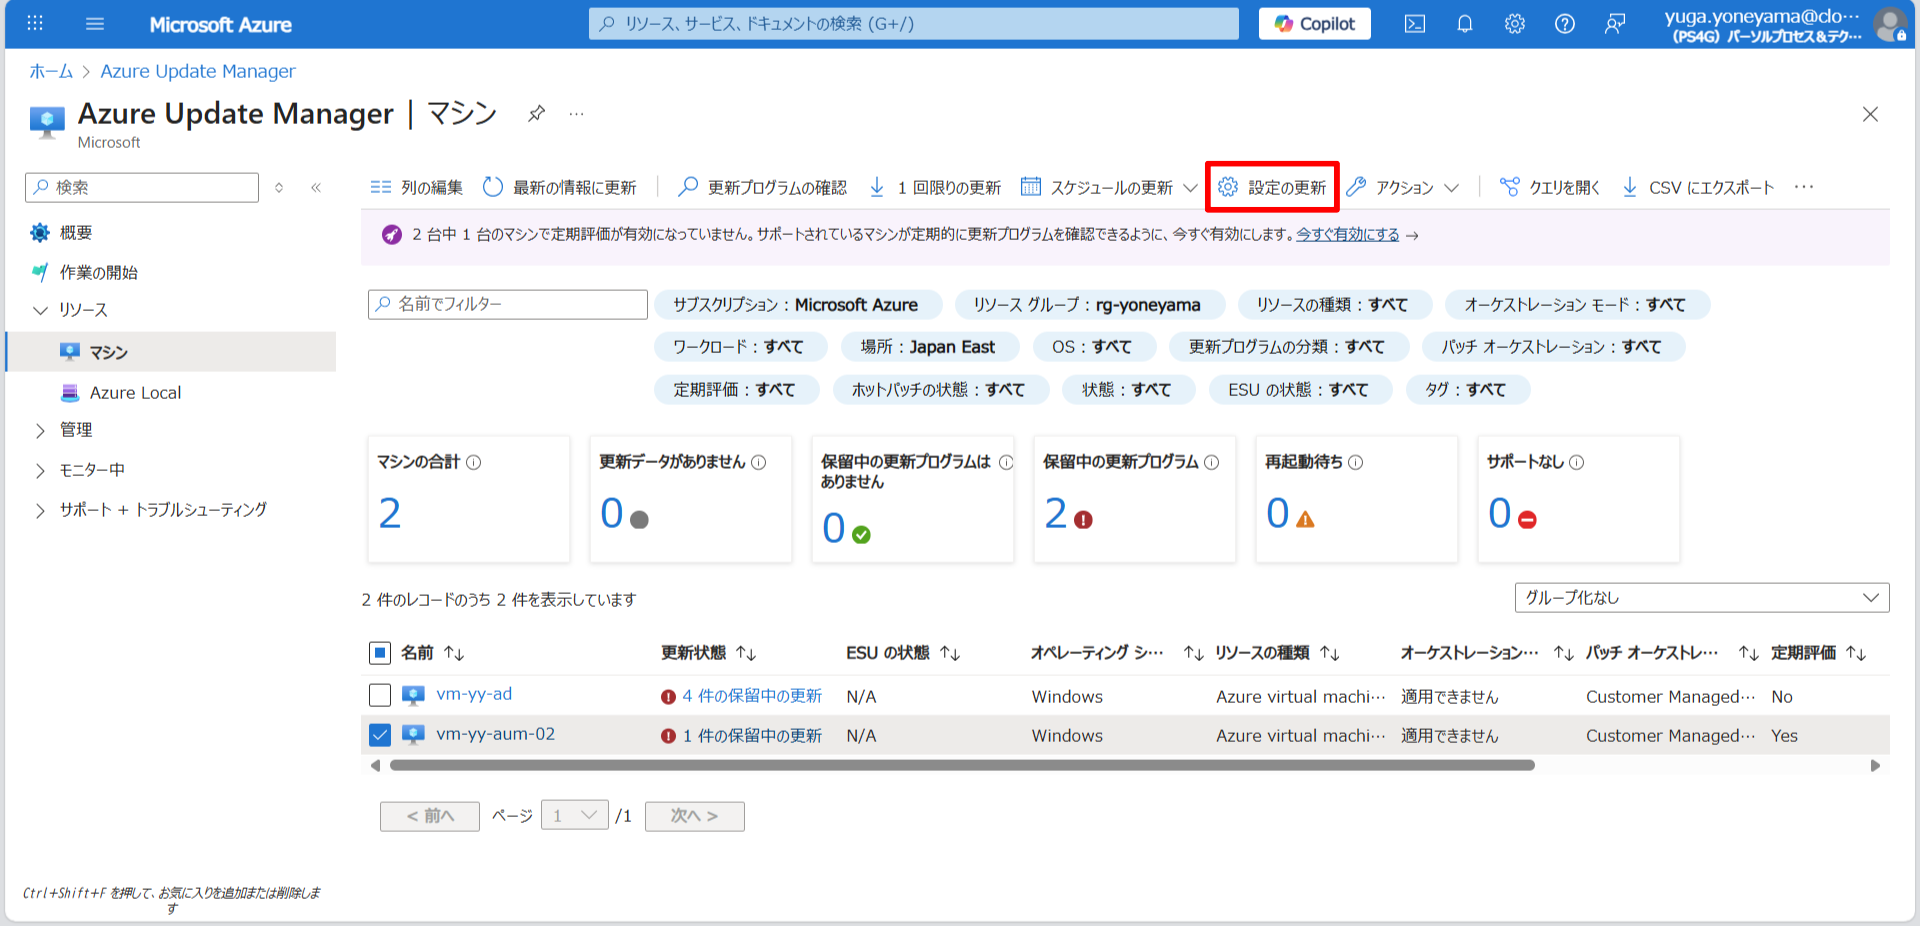Open the グループ化なし dropdown
This screenshot has width=1920, height=926.
point(1701,597)
